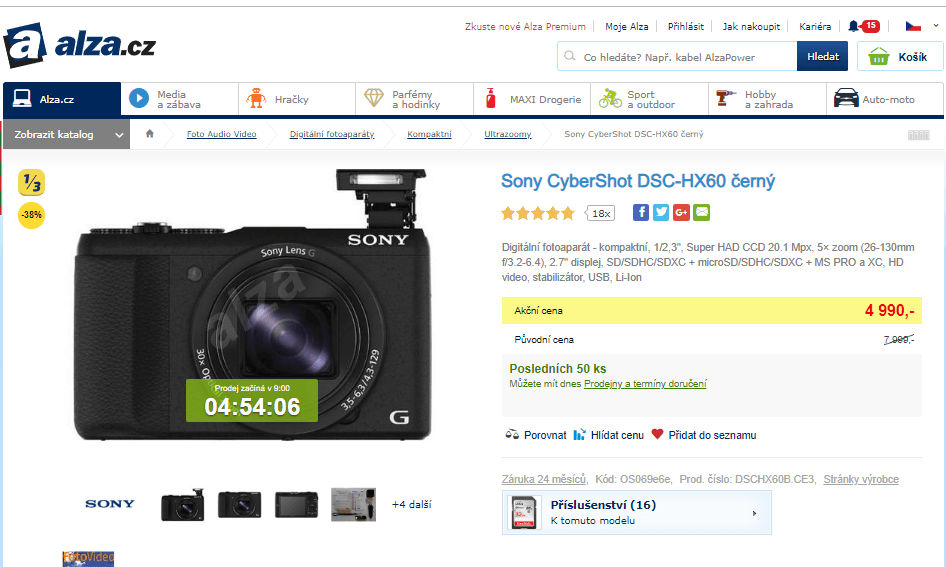The height and width of the screenshot is (567, 946).
Task: Open Prodejny a termíny doručení link
Action: [645, 384]
